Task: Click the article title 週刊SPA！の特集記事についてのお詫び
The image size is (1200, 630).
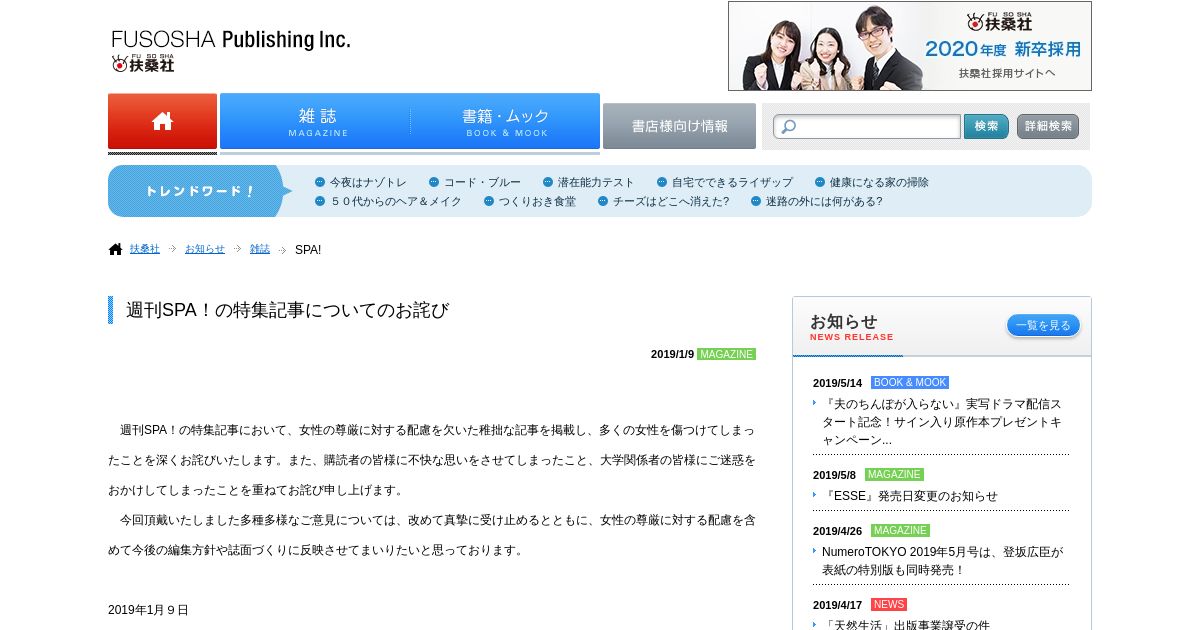Action: [x=287, y=310]
